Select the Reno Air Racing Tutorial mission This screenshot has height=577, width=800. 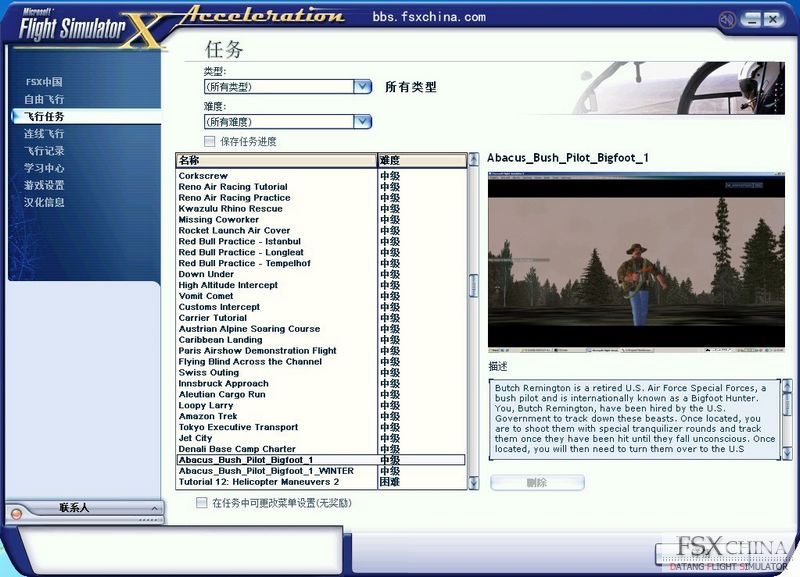pyautogui.click(x=233, y=187)
